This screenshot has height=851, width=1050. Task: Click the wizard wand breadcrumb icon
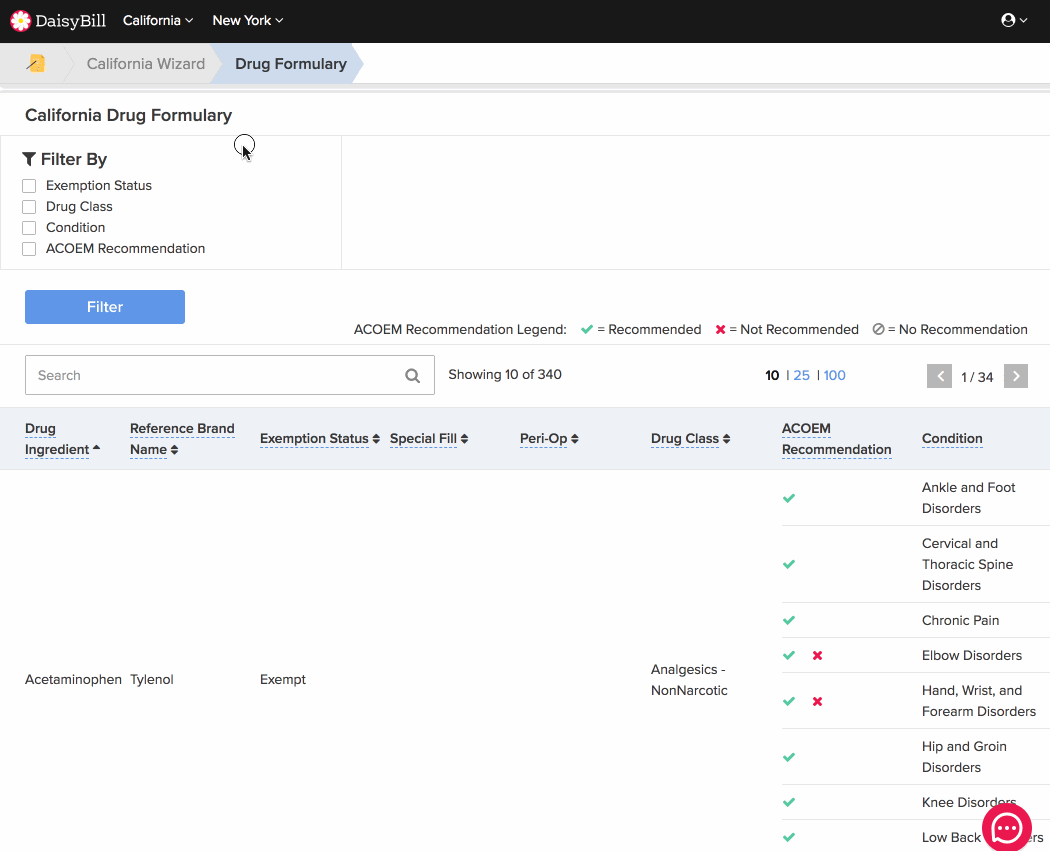click(35, 63)
